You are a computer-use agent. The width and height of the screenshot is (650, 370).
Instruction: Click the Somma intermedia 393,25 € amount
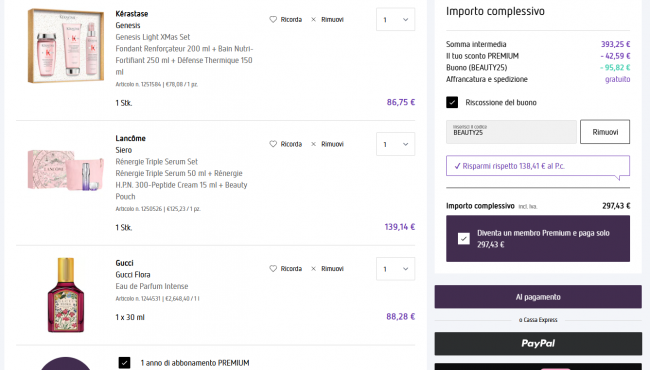pos(616,44)
